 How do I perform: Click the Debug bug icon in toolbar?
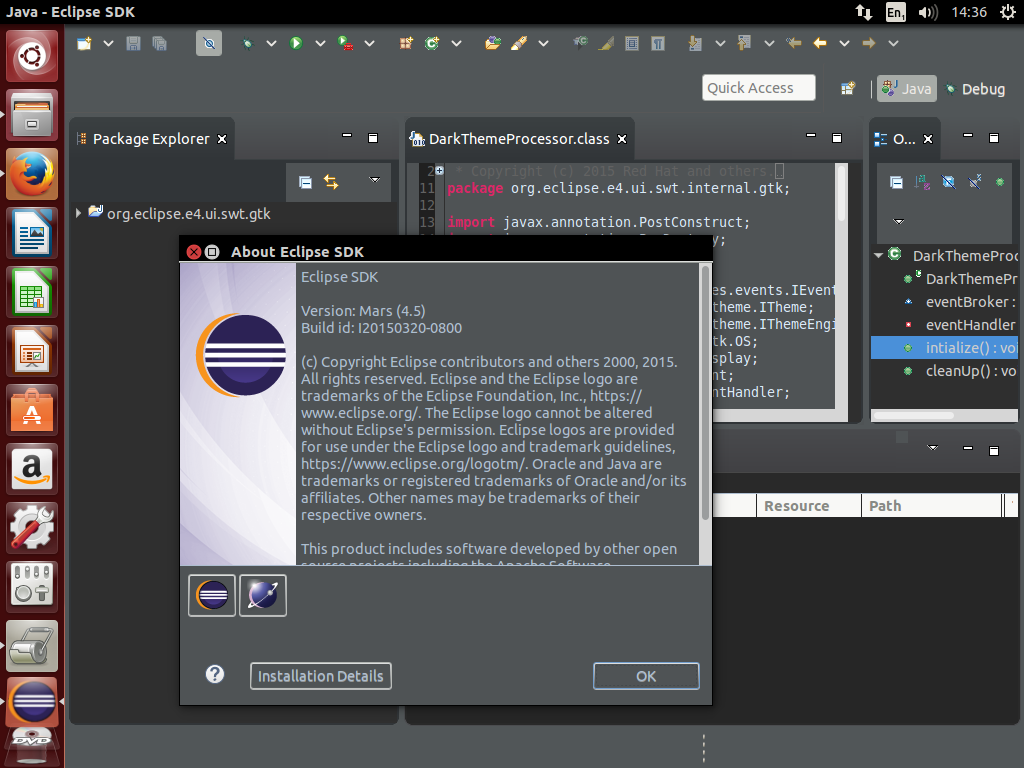coord(247,43)
